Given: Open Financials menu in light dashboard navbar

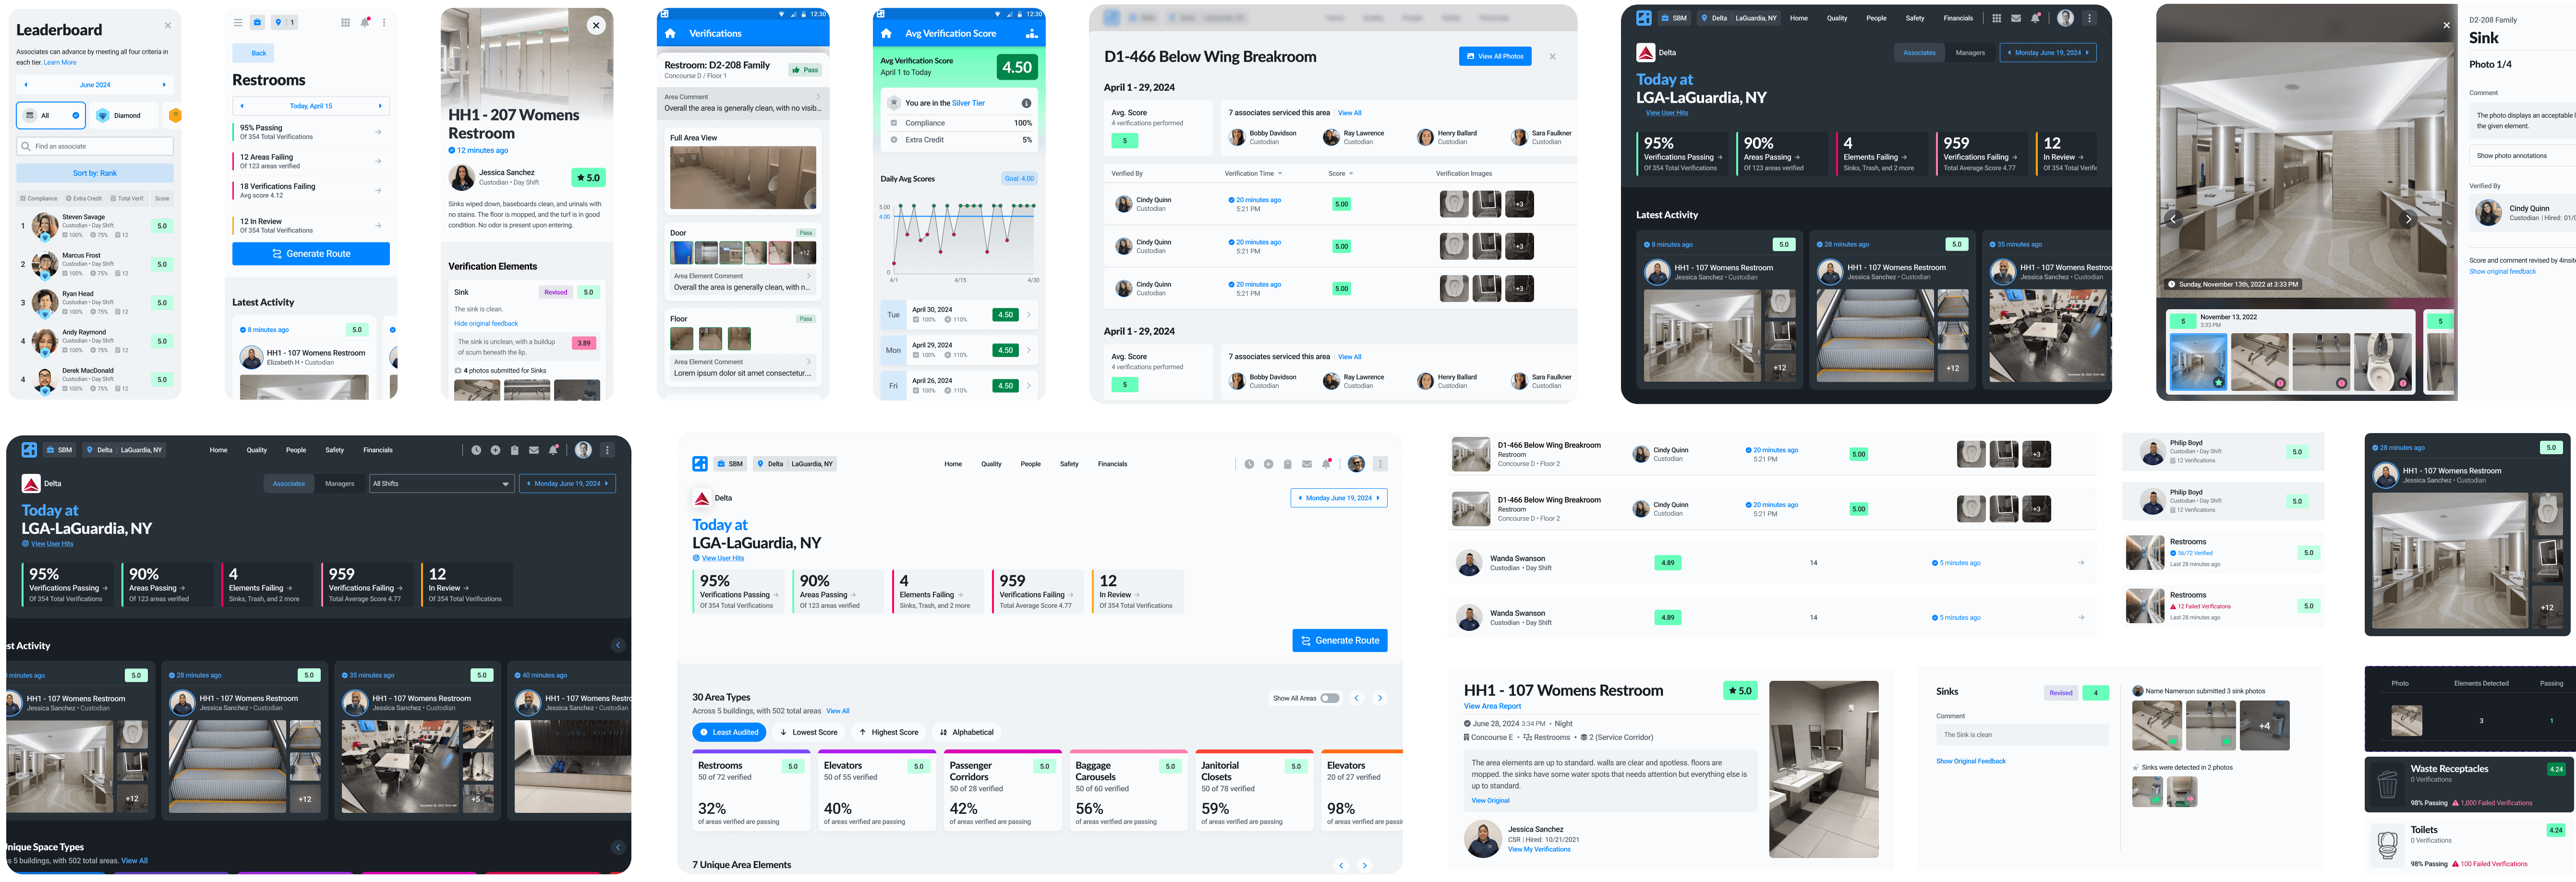Looking at the screenshot, I should click(x=1112, y=464).
